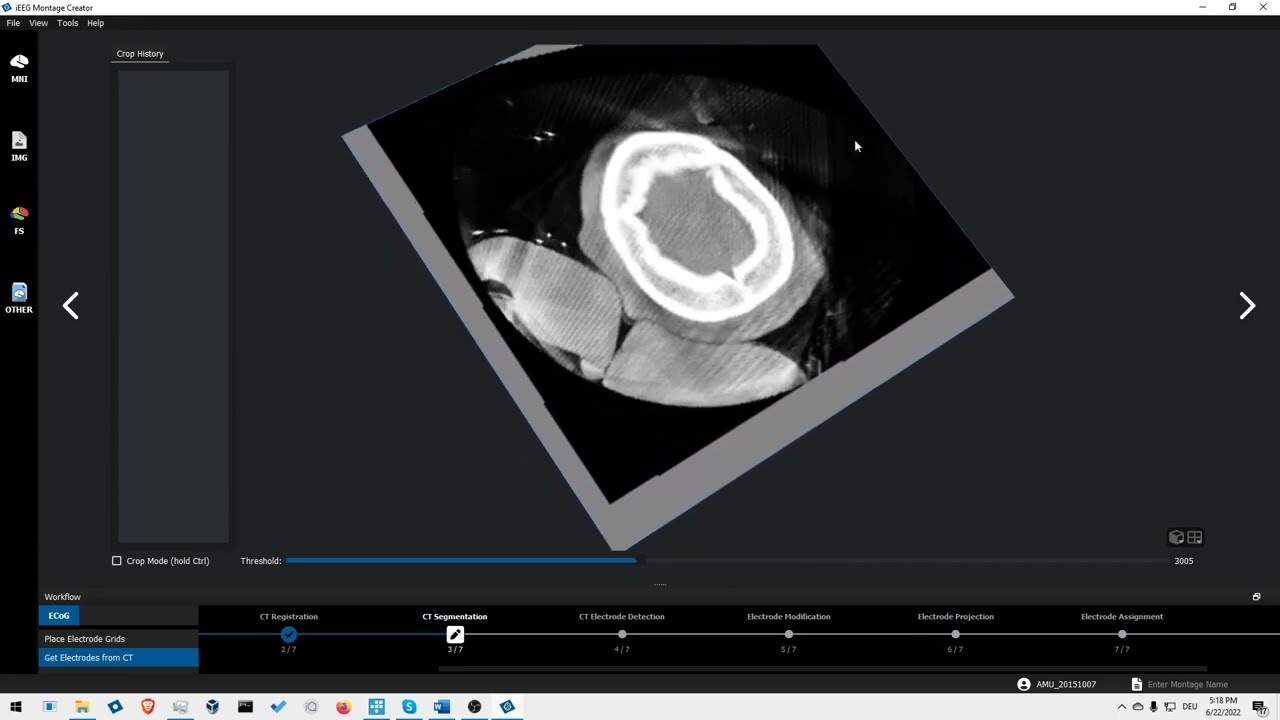The width and height of the screenshot is (1280, 720).
Task: Open OBS Studio from taskbar
Action: pyautogui.click(x=475, y=707)
